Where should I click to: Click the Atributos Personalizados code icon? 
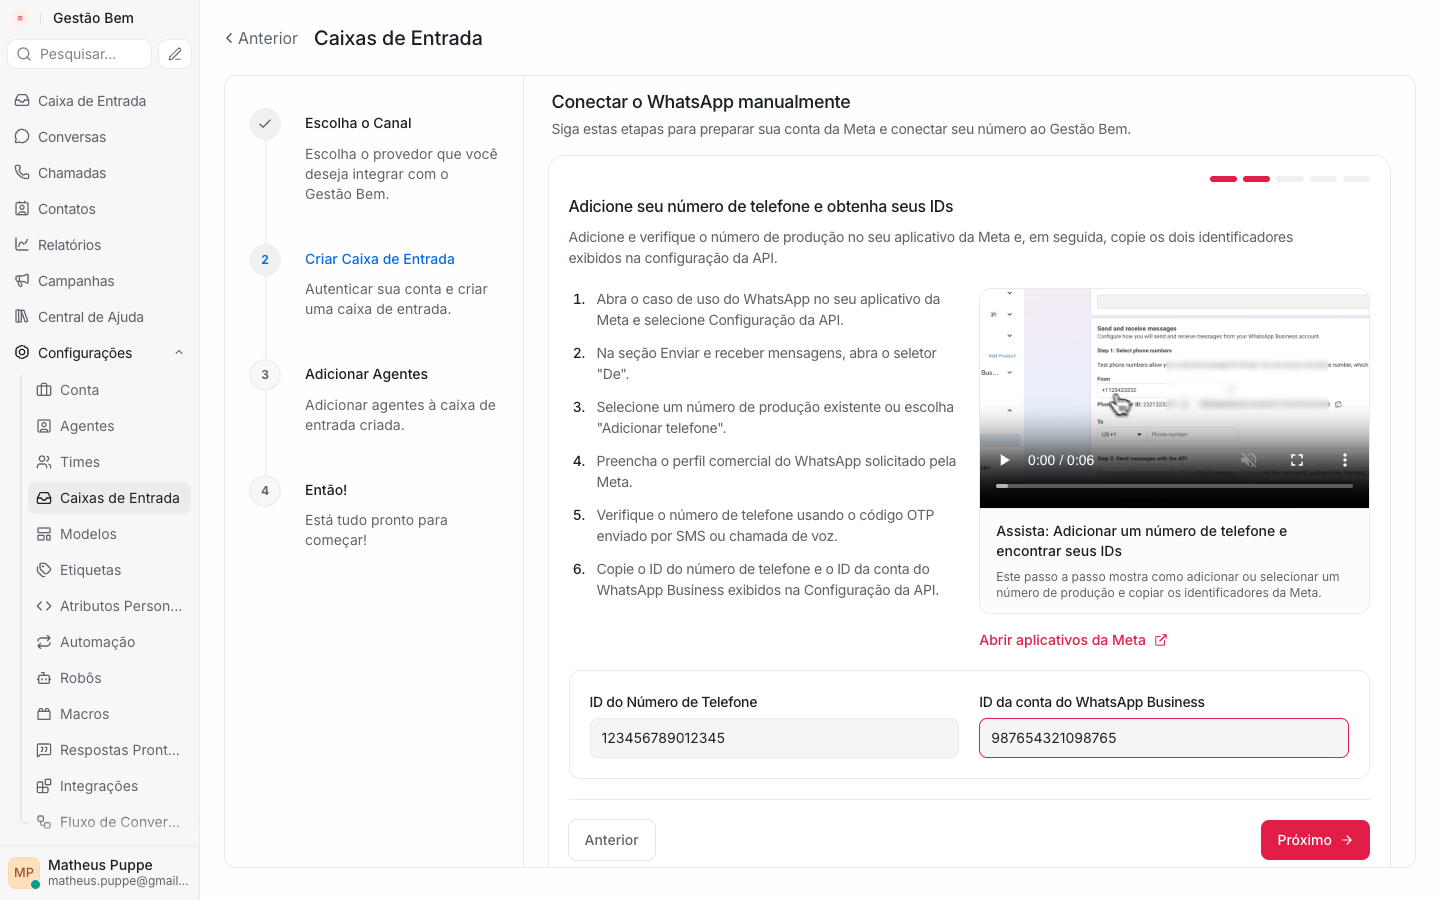(x=44, y=606)
